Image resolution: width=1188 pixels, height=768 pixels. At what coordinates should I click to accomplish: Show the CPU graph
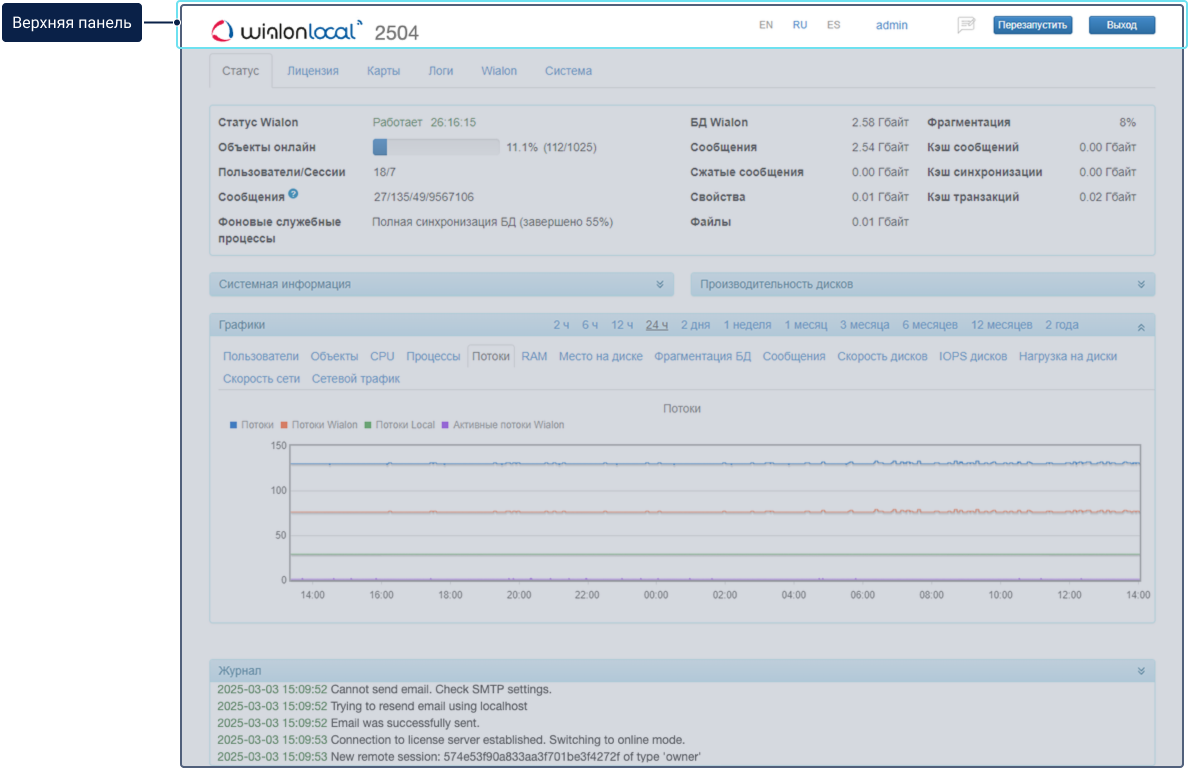point(382,356)
